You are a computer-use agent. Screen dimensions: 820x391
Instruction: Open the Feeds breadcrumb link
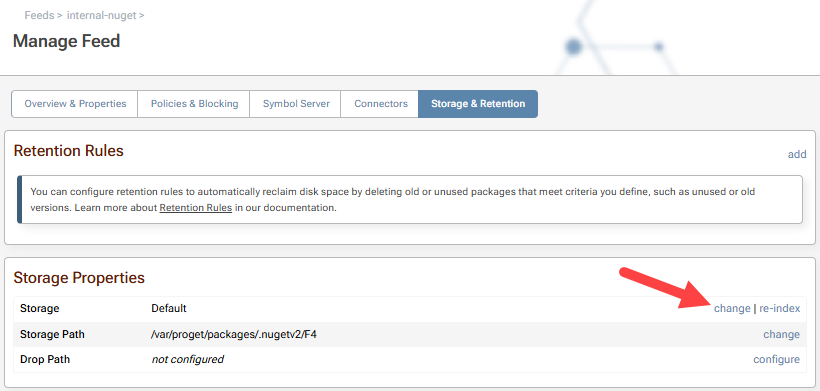point(39,15)
